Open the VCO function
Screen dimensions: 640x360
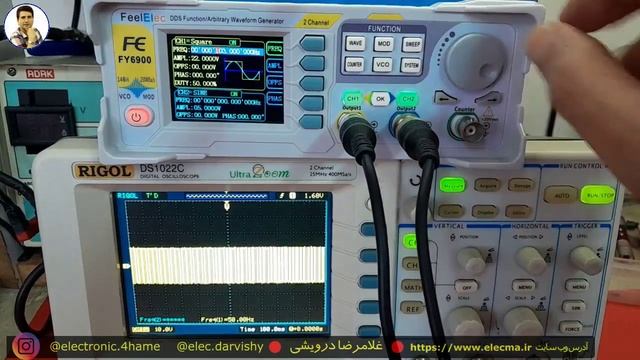pos(382,65)
